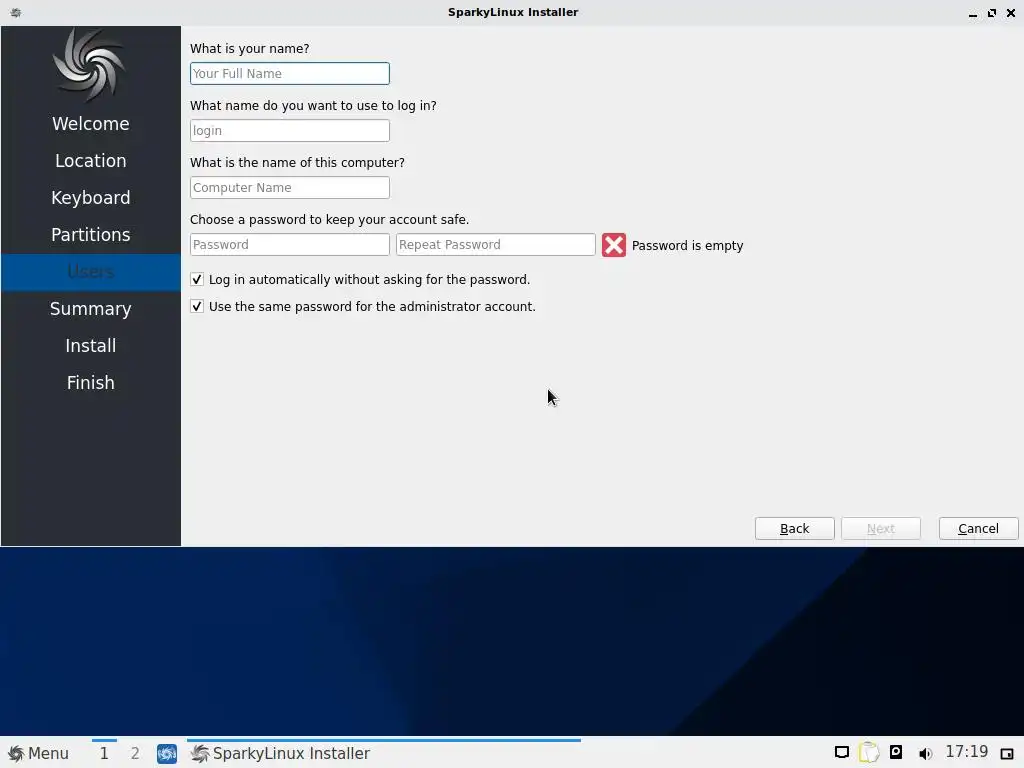The width and height of the screenshot is (1024, 768).
Task: Click 'Choose a password to keep your account safe' label
Action: [x=329, y=219]
